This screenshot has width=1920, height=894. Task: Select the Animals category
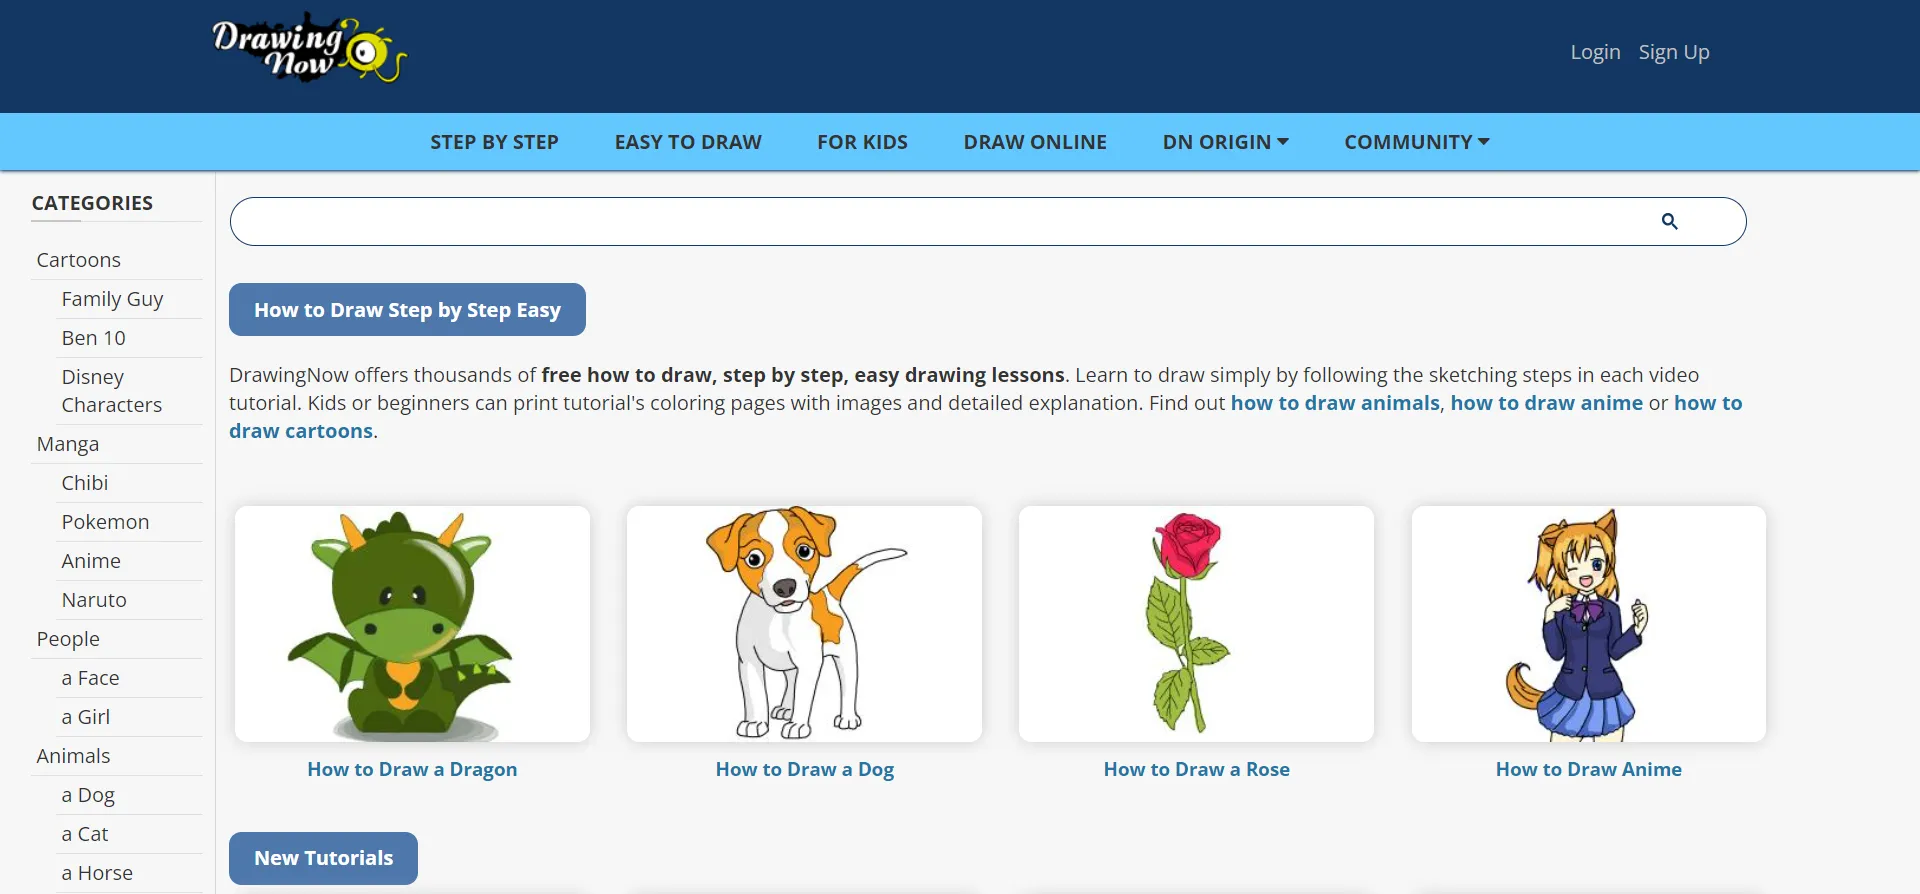click(73, 756)
